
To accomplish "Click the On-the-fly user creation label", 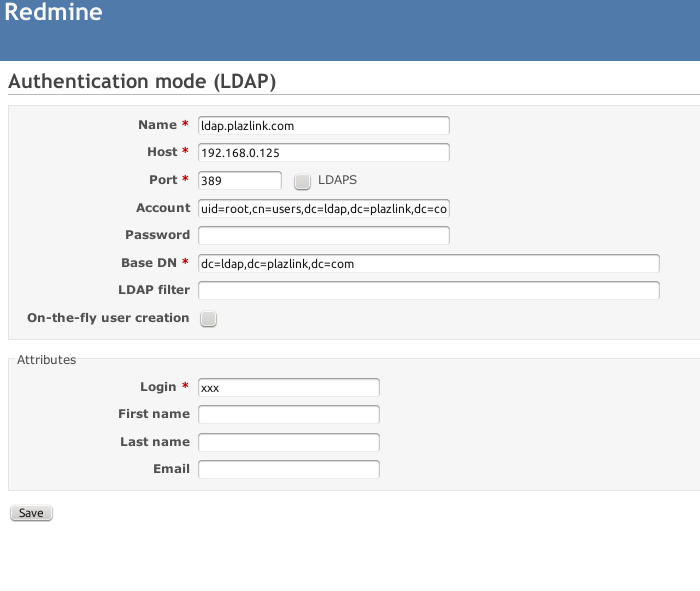I will pyautogui.click(x=108, y=318).
